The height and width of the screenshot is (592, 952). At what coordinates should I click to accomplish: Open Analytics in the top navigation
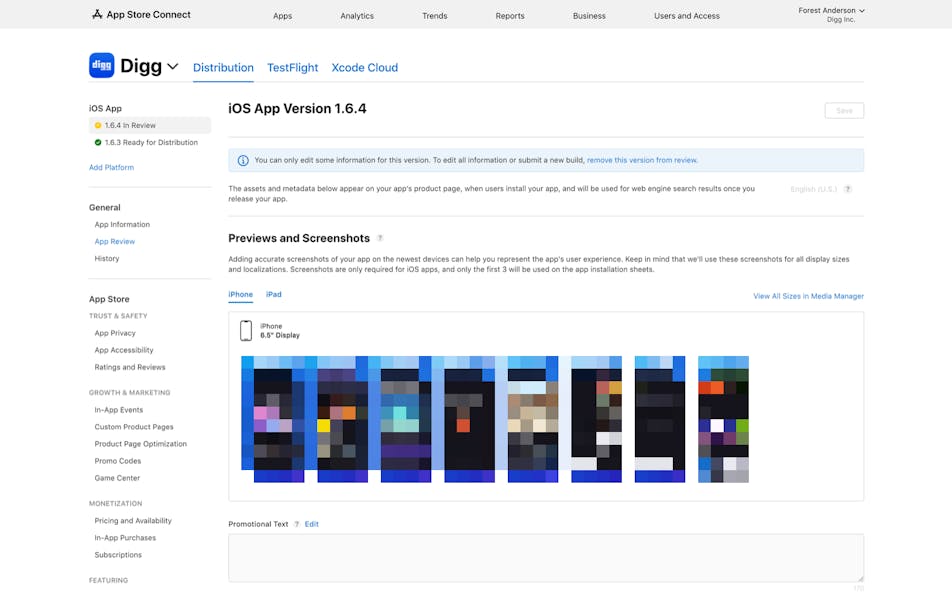click(357, 16)
